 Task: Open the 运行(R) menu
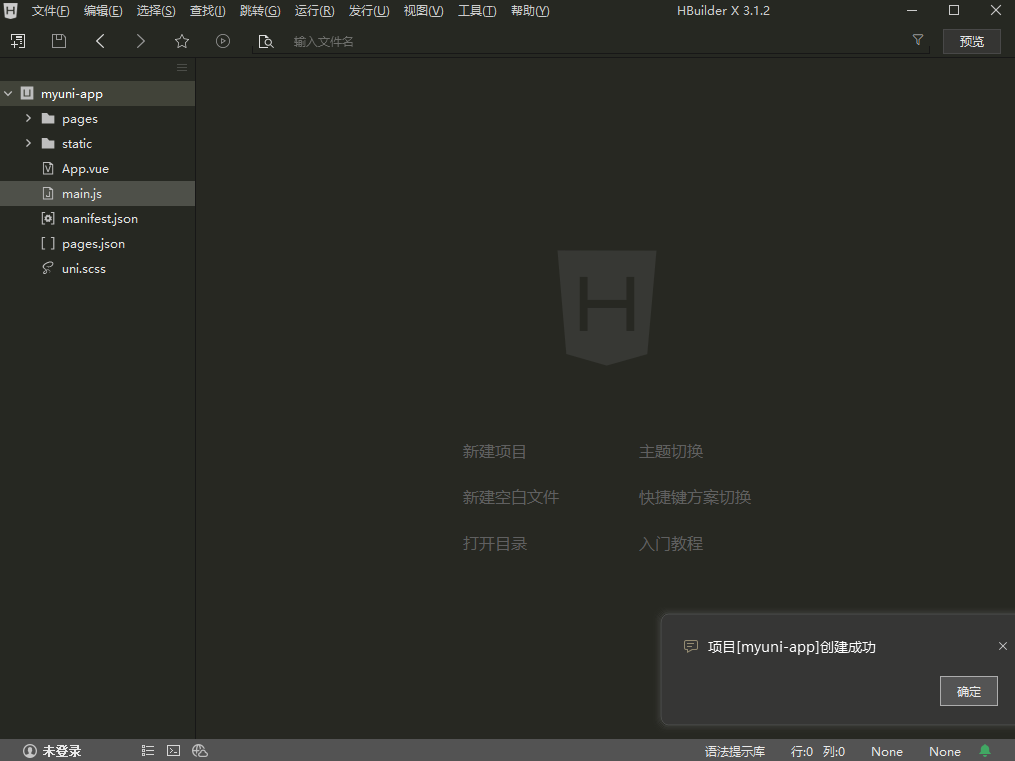pyautogui.click(x=314, y=11)
